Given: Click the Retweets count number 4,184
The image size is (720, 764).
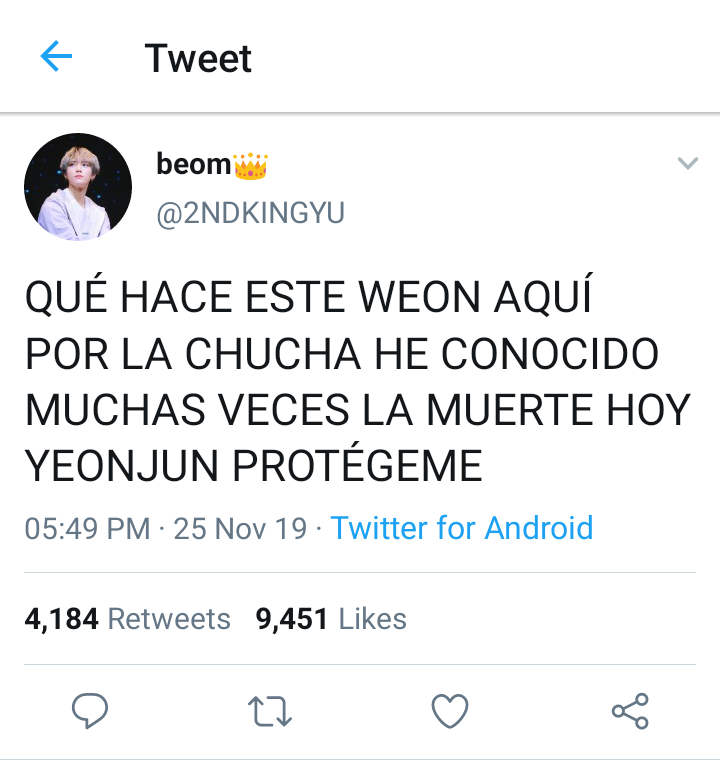Looking at the screenshot, I should pos(61,619).
